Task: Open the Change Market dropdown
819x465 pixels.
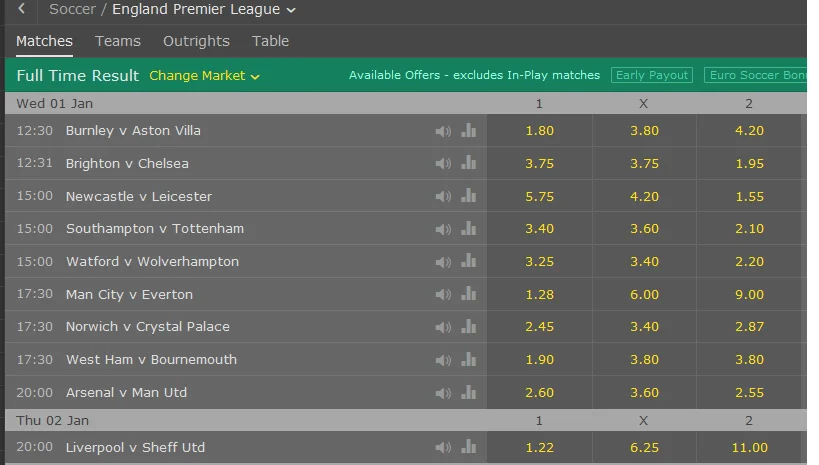Action: (204, 76)
